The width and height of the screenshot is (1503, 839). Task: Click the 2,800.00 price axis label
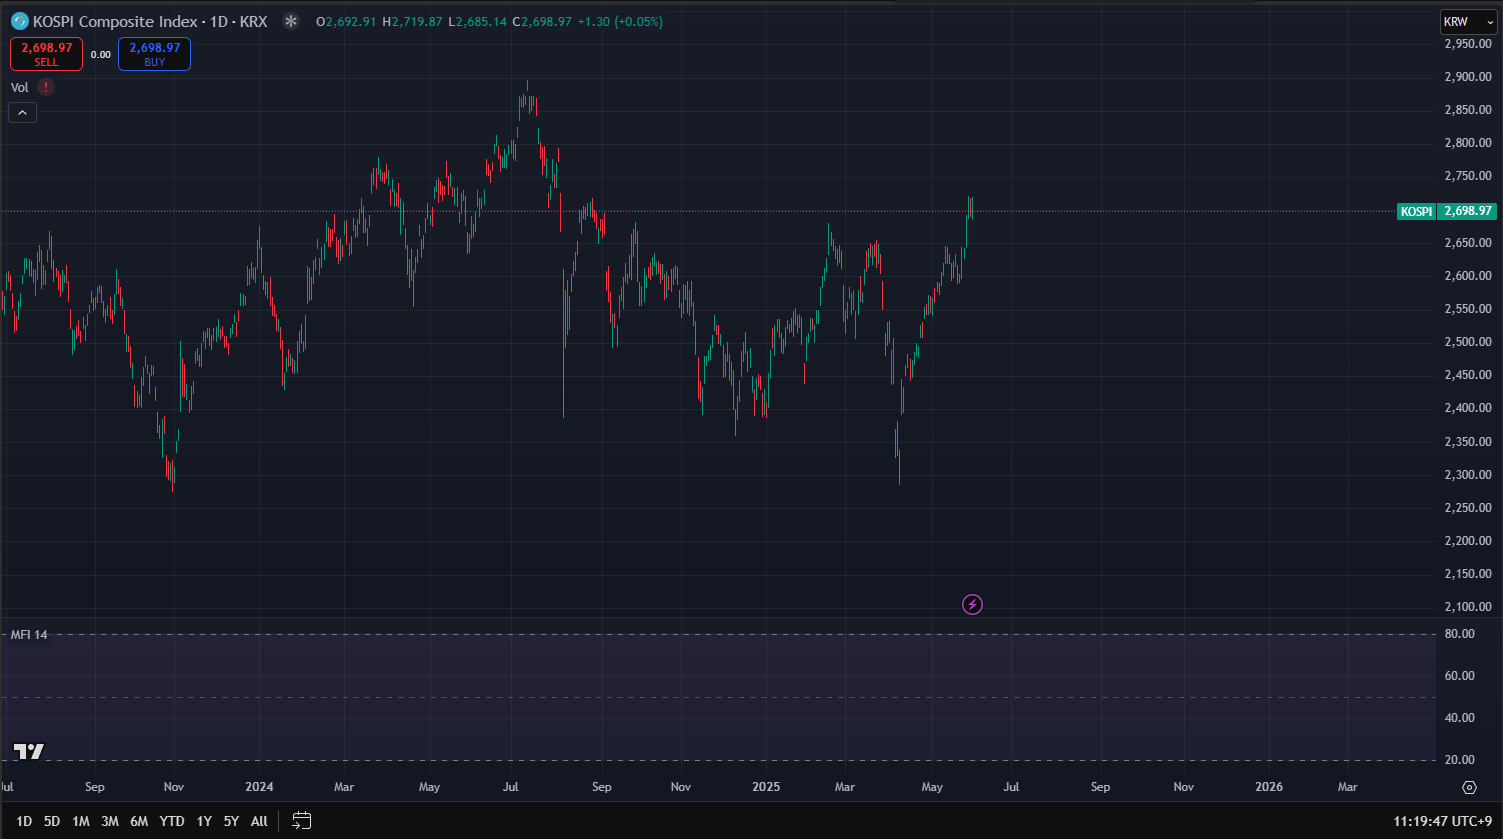pyautogui.click(x=1468, y=143)
